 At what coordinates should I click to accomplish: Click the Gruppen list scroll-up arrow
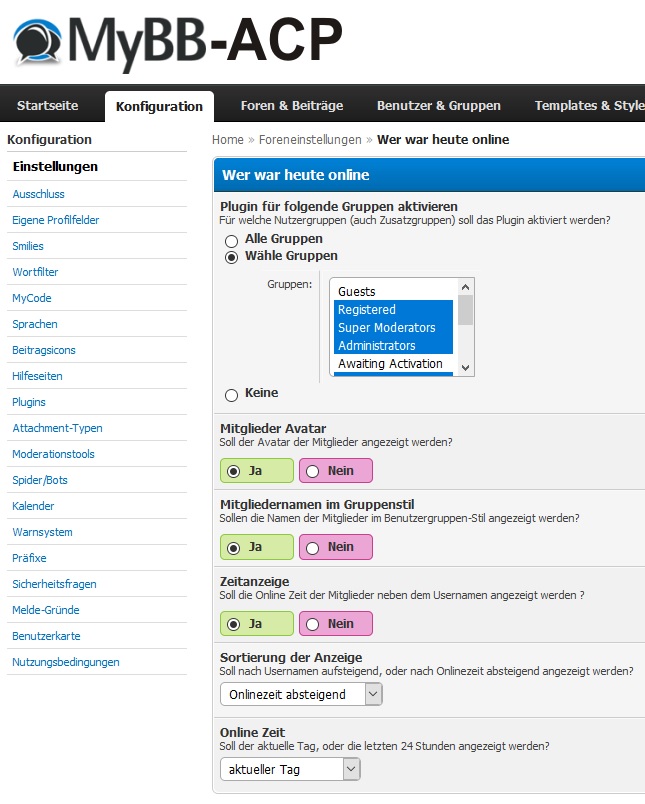click(466, 287)
